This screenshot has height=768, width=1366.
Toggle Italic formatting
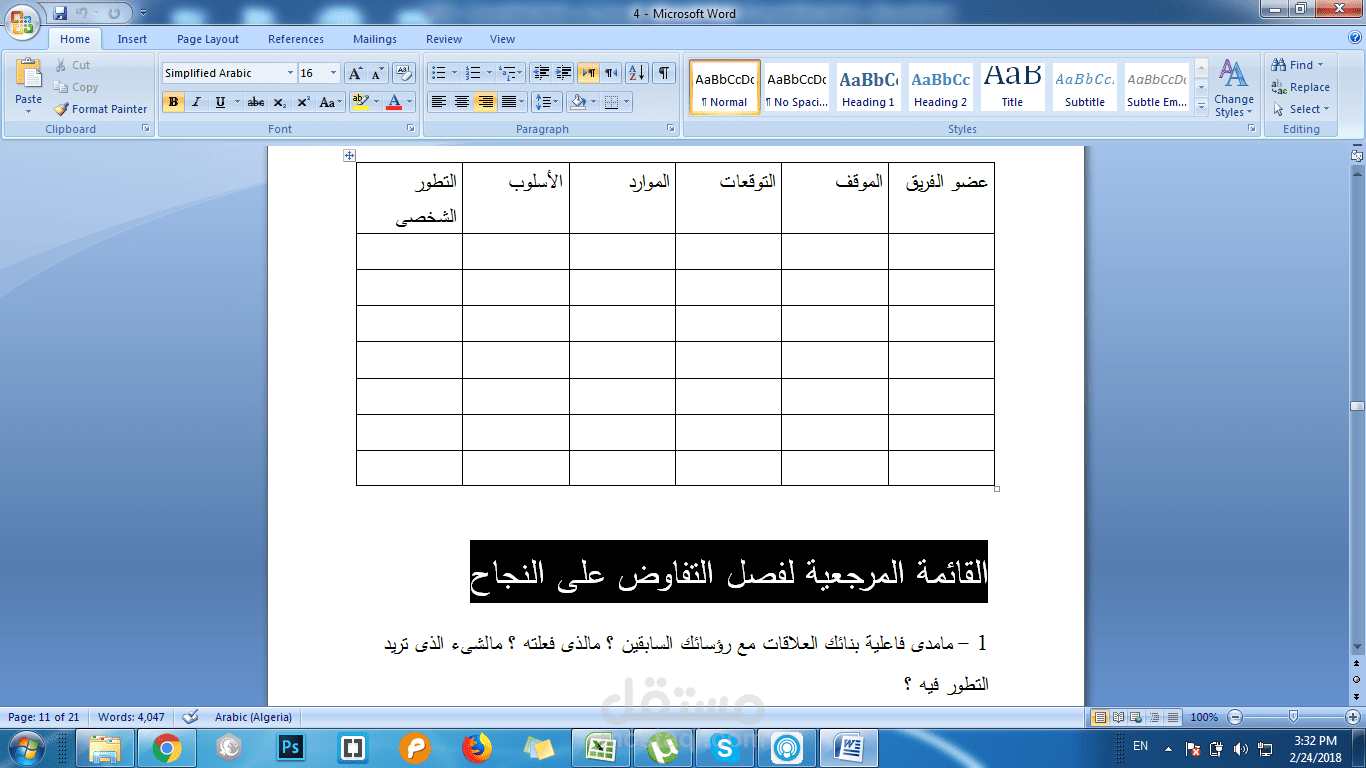coord(196,102)
